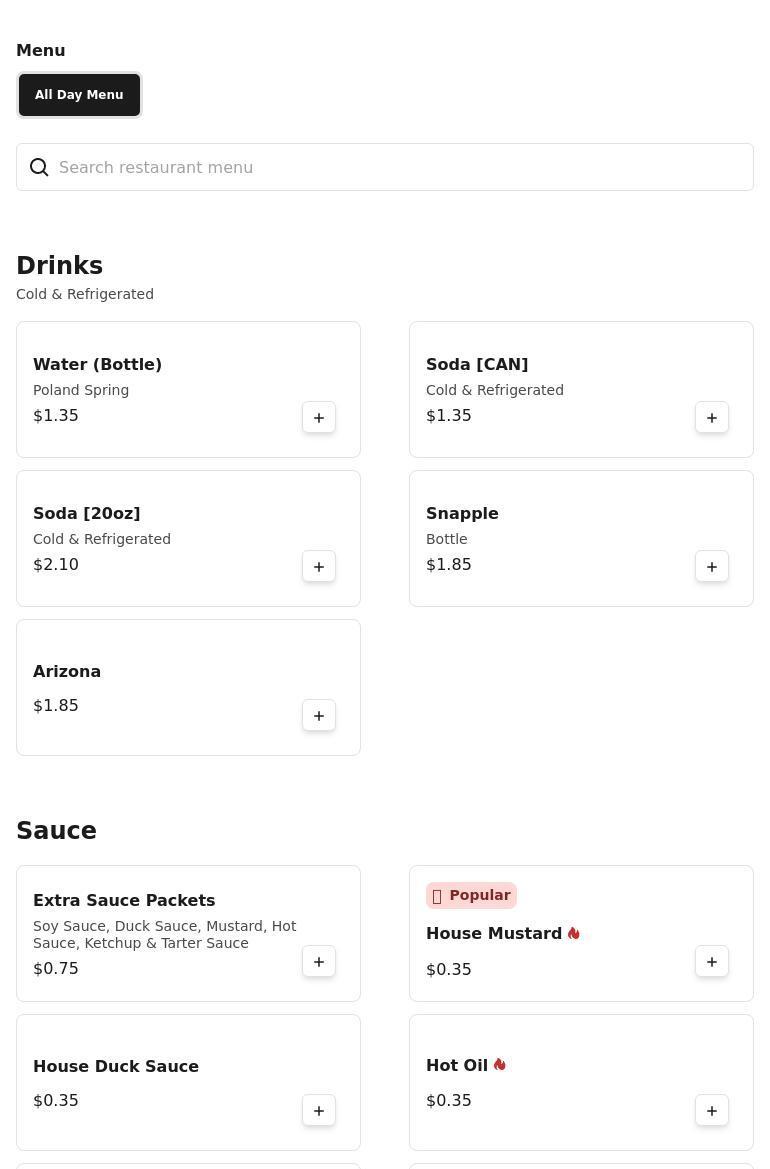770x1169 pixels.
Task: Click the search magnifier icon
Action: pyautogui.click(x=39, y=167)
